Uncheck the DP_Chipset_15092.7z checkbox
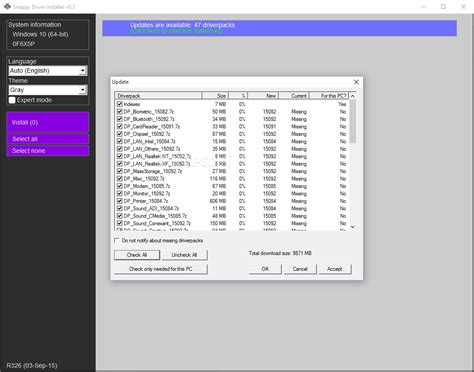 pyautogui.click(x=120, y=134)
